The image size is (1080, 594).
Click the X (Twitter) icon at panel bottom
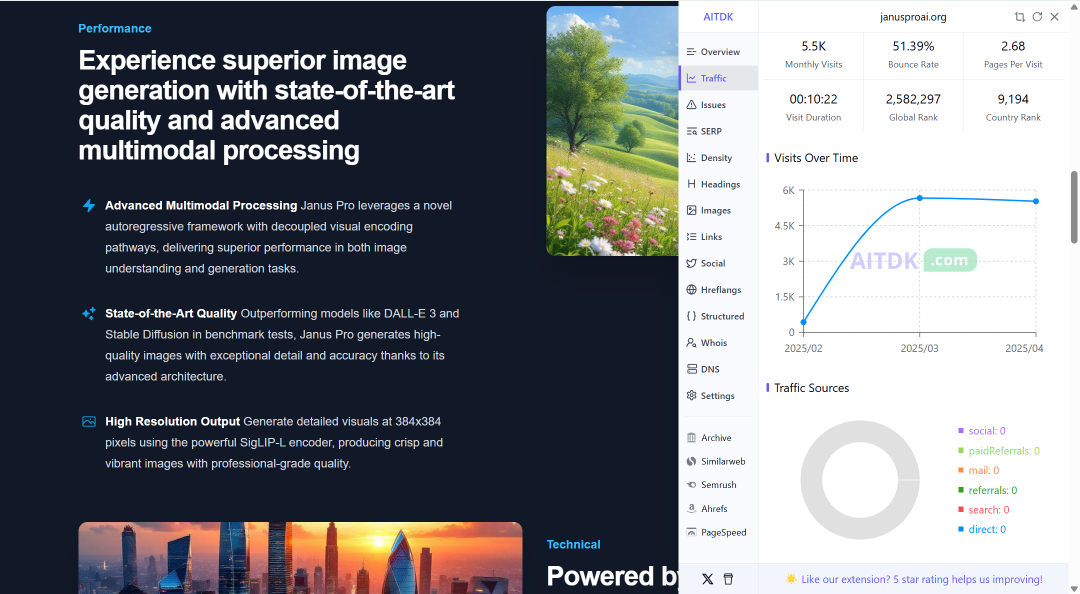point(707,579)
